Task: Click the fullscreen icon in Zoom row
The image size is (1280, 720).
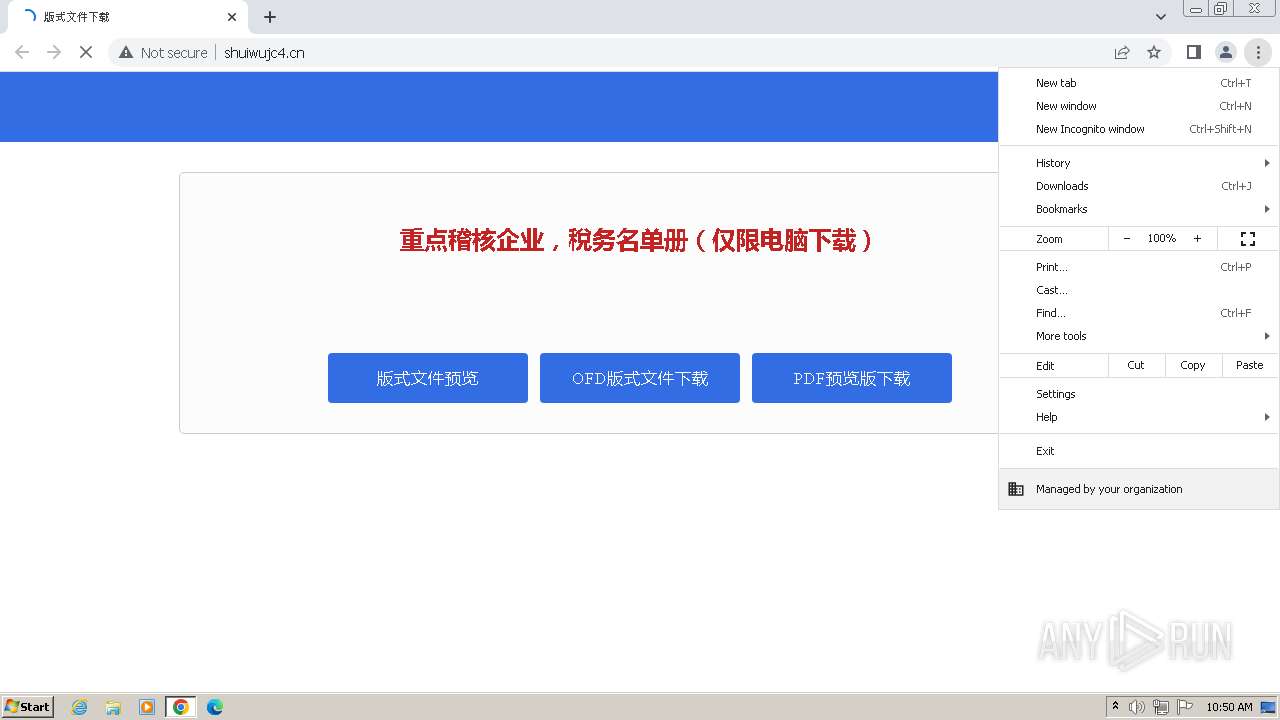Action: (x=1248, y=238)
